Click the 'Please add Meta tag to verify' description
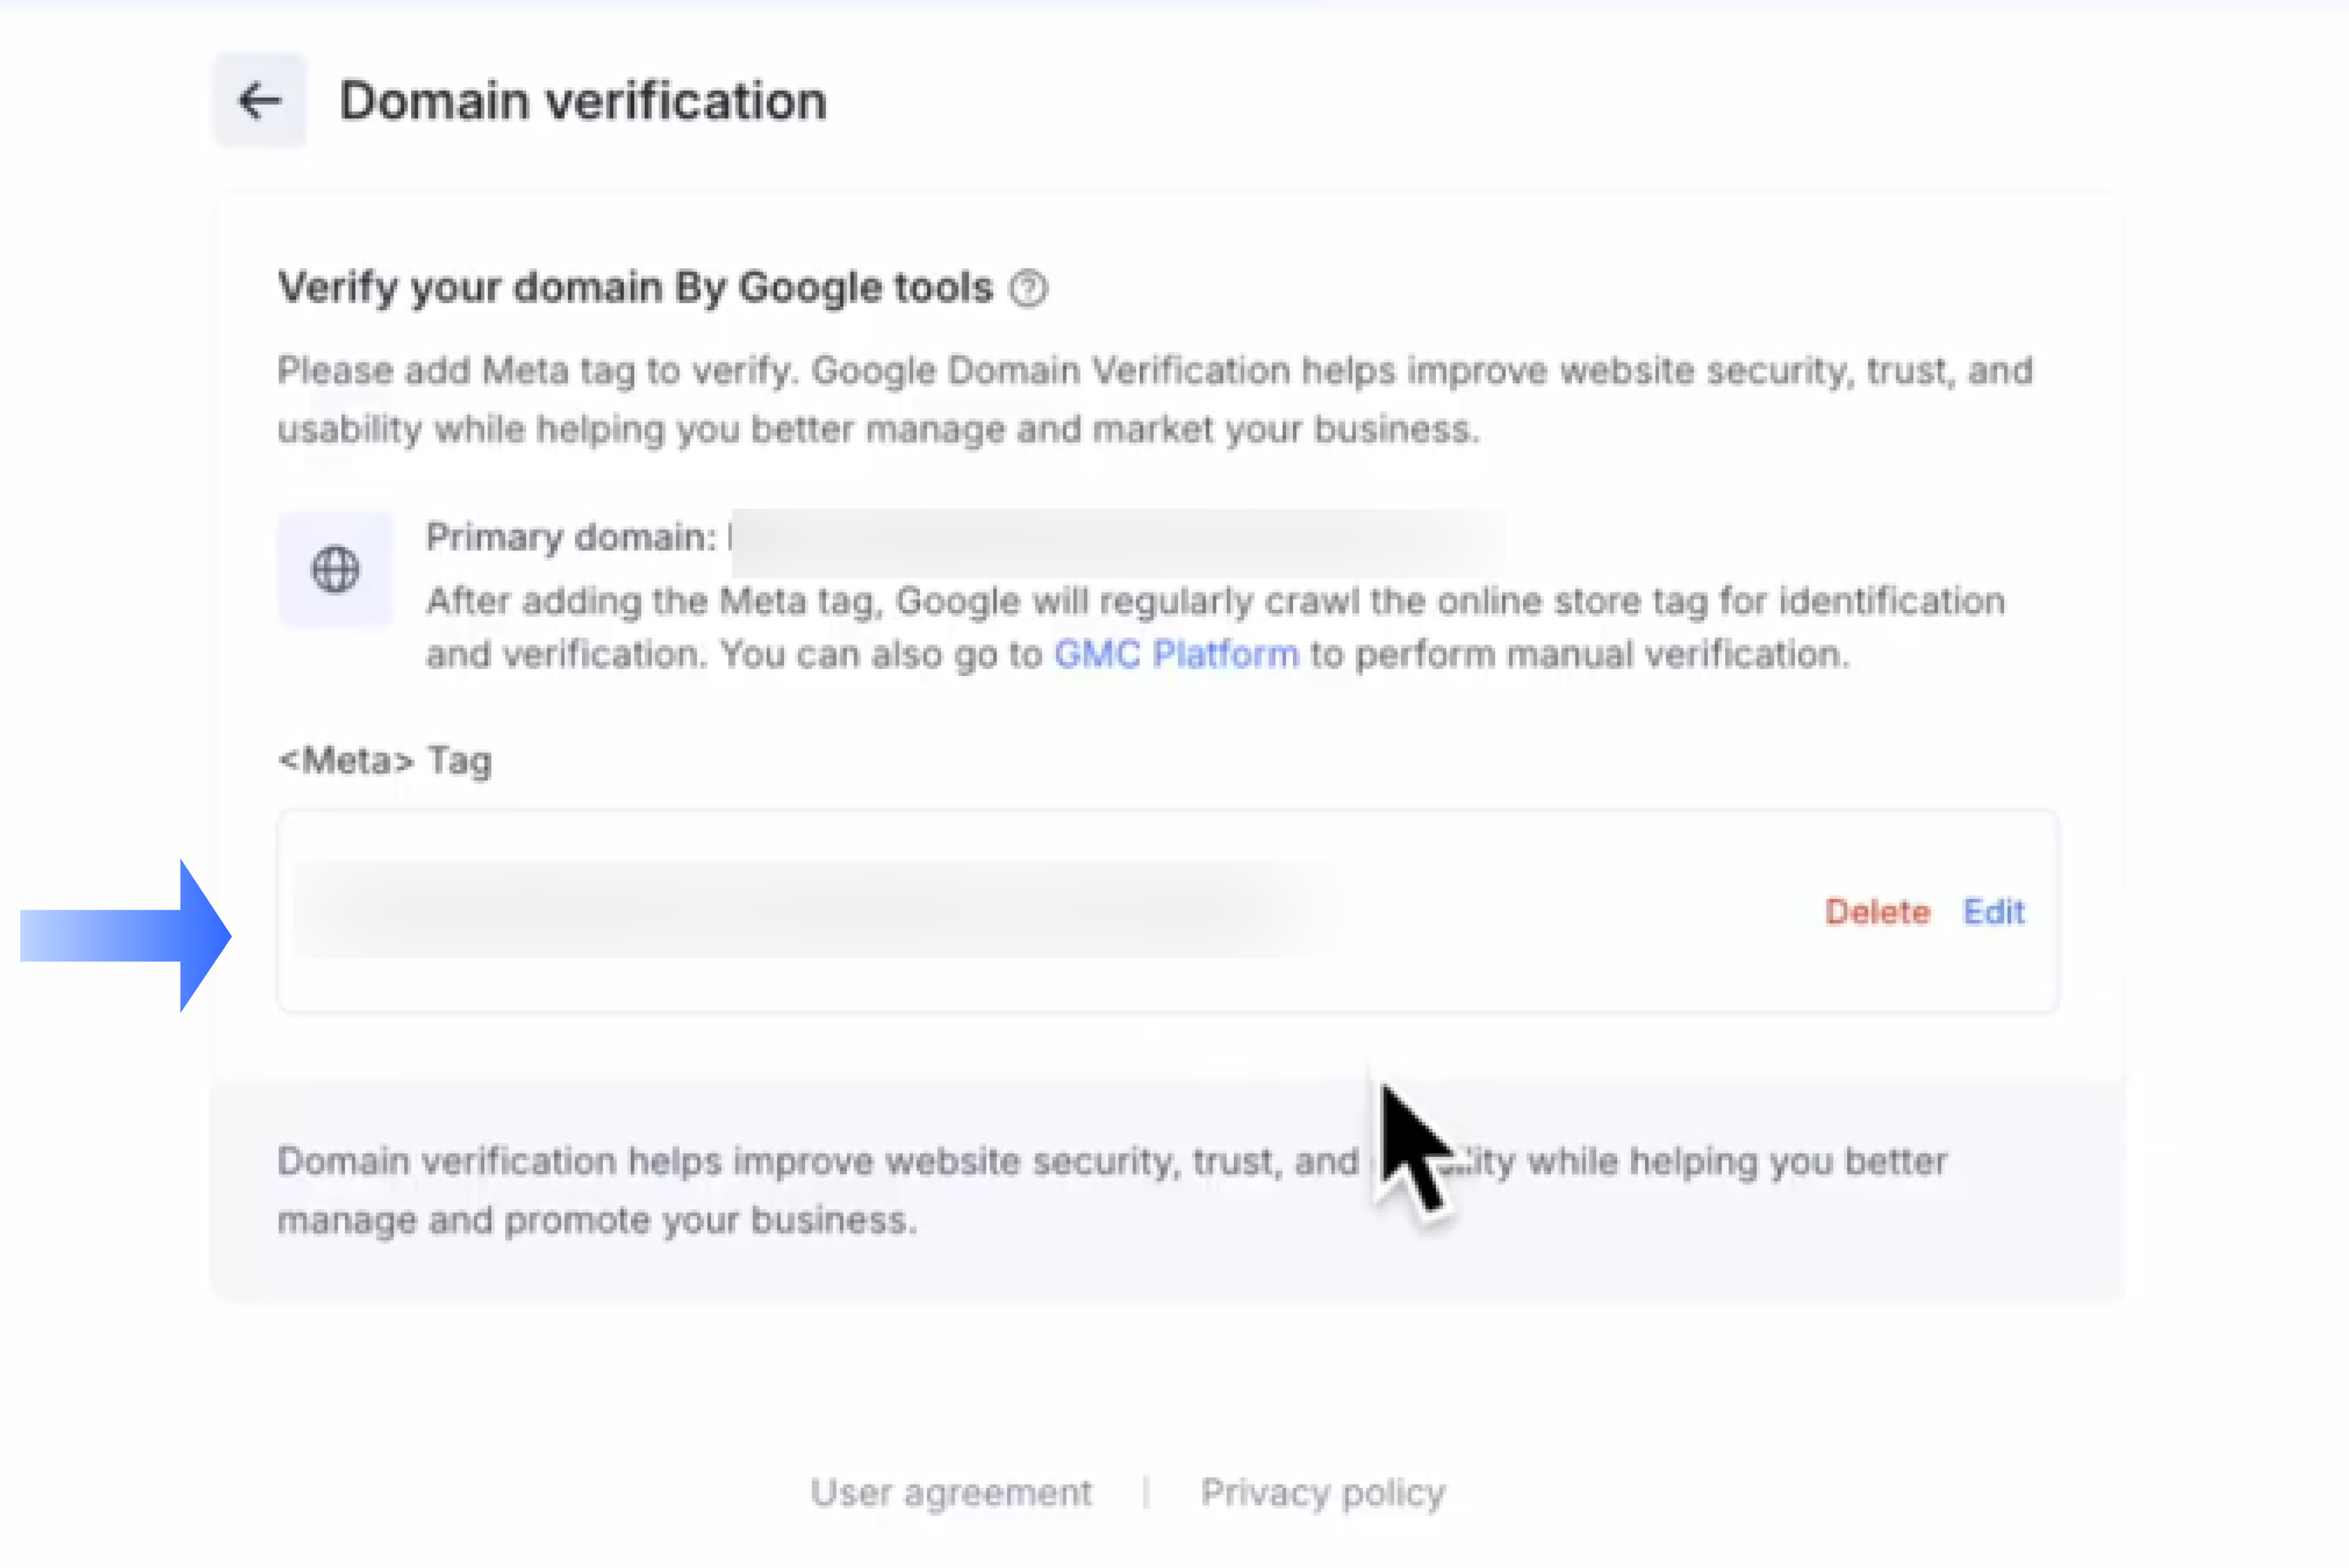This screenshot has width=2349, height=1568. click(x=1155, y=400)
